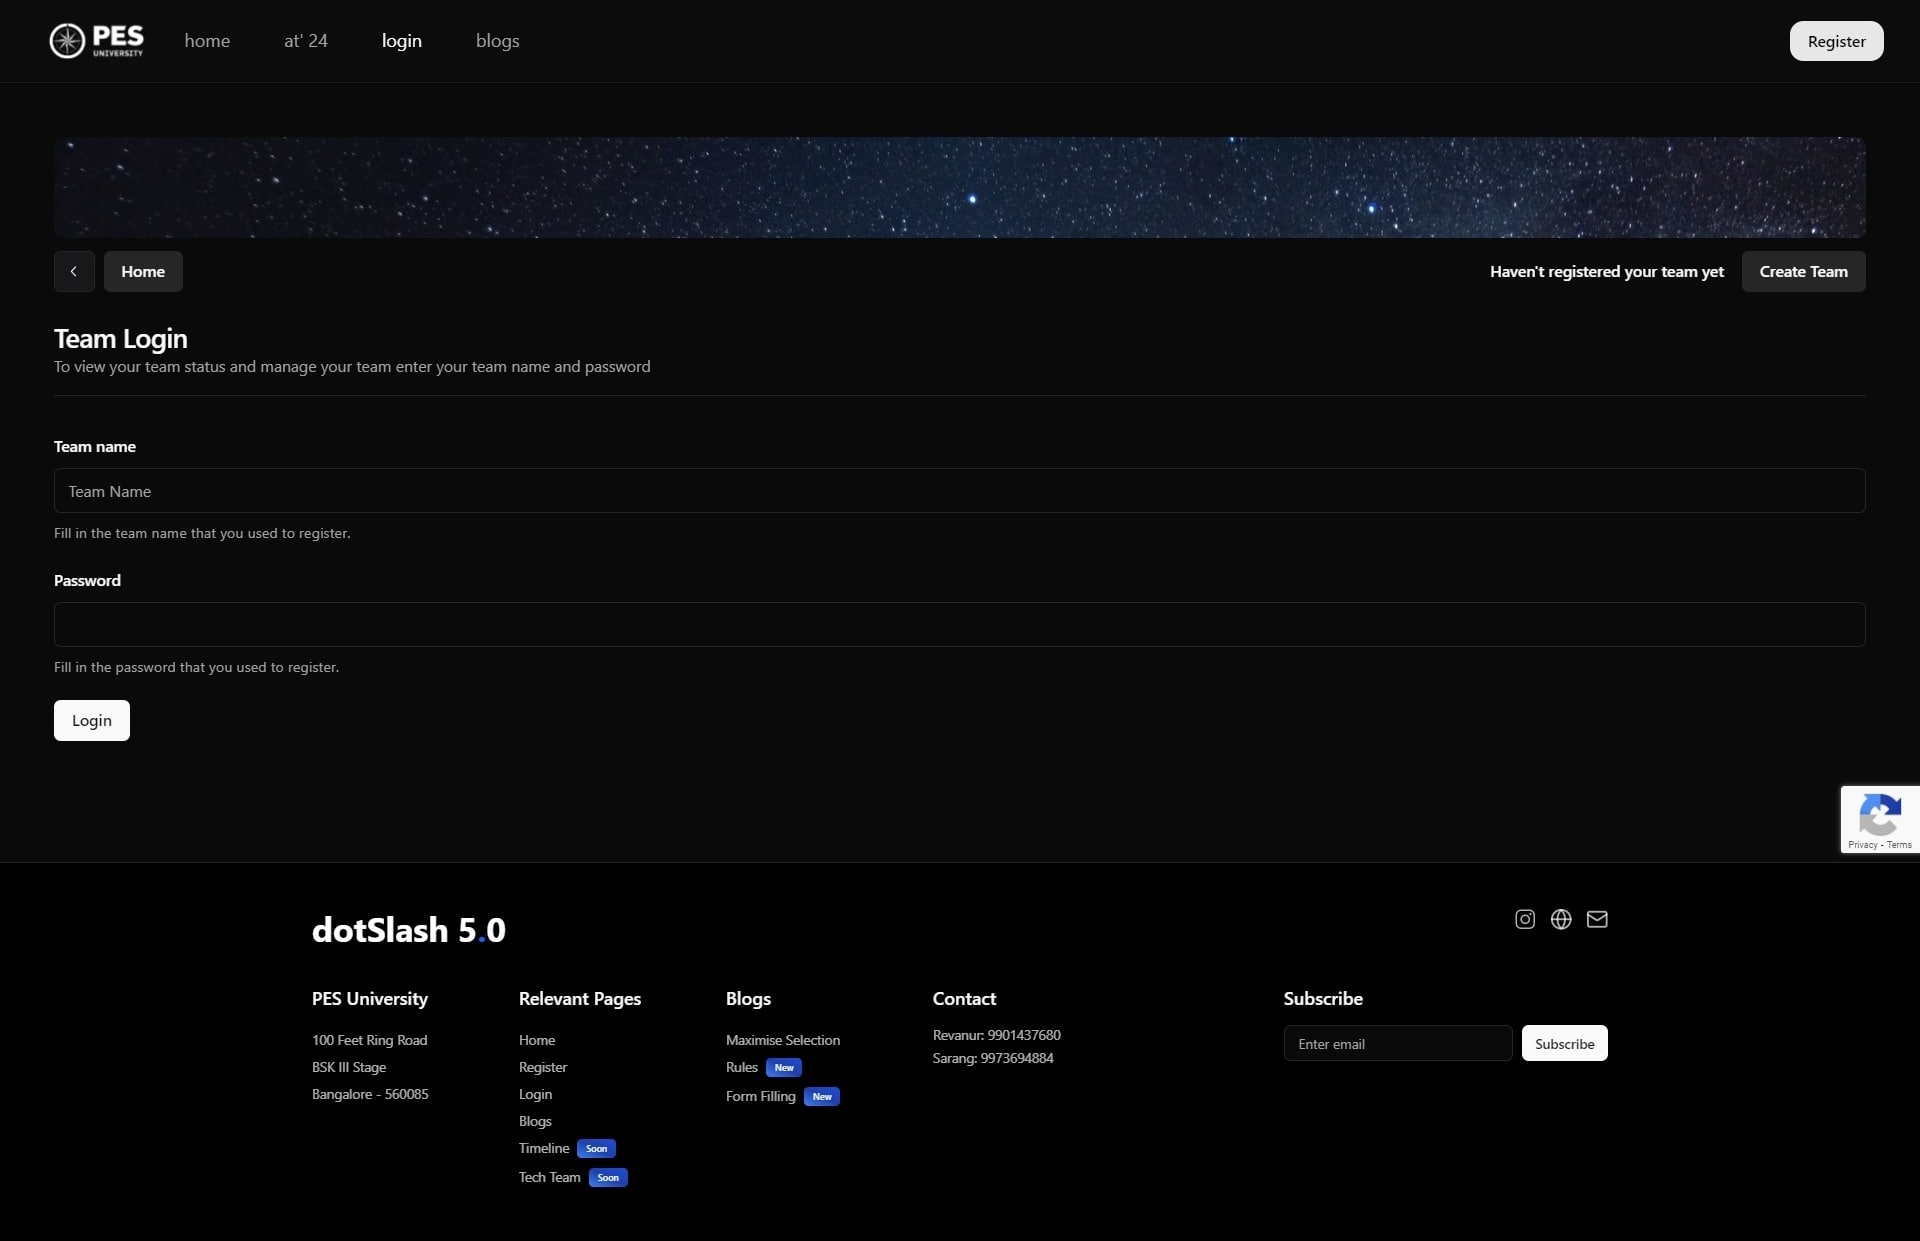Click the Soon badge beside Tech Team
1920x1241 pixels.
tap(607, 1177)
